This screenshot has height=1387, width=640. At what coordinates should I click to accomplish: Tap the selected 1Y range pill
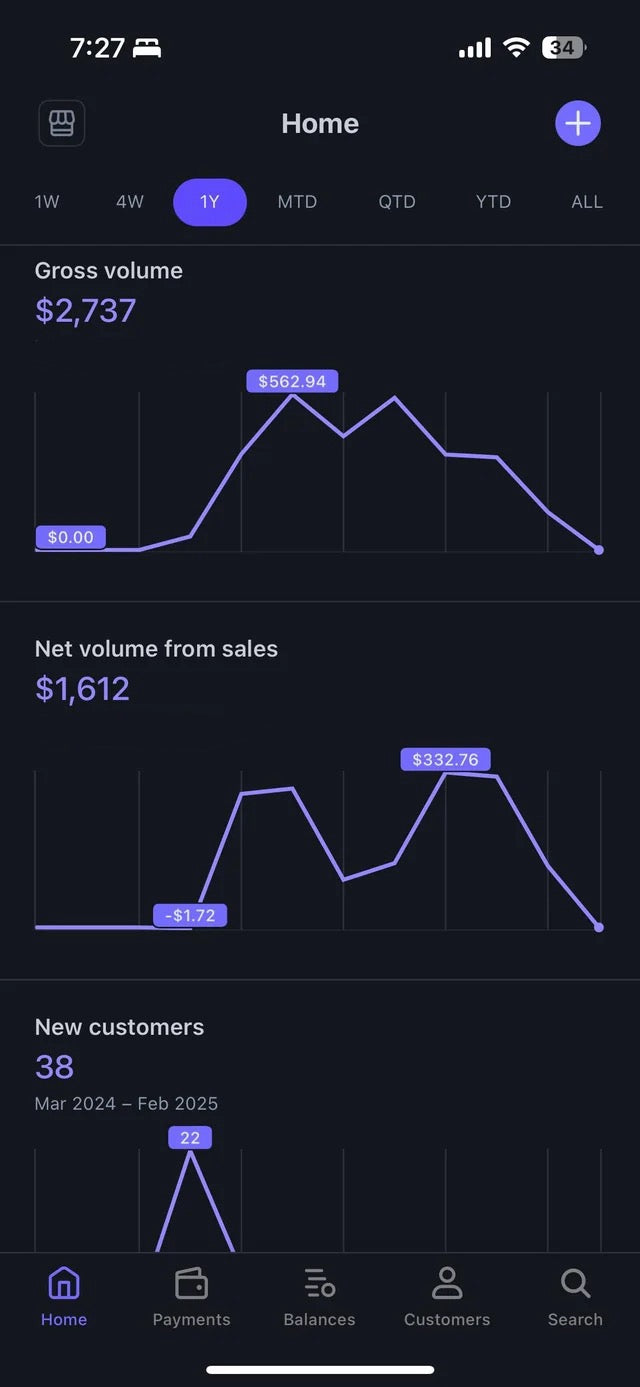[210, 202]
